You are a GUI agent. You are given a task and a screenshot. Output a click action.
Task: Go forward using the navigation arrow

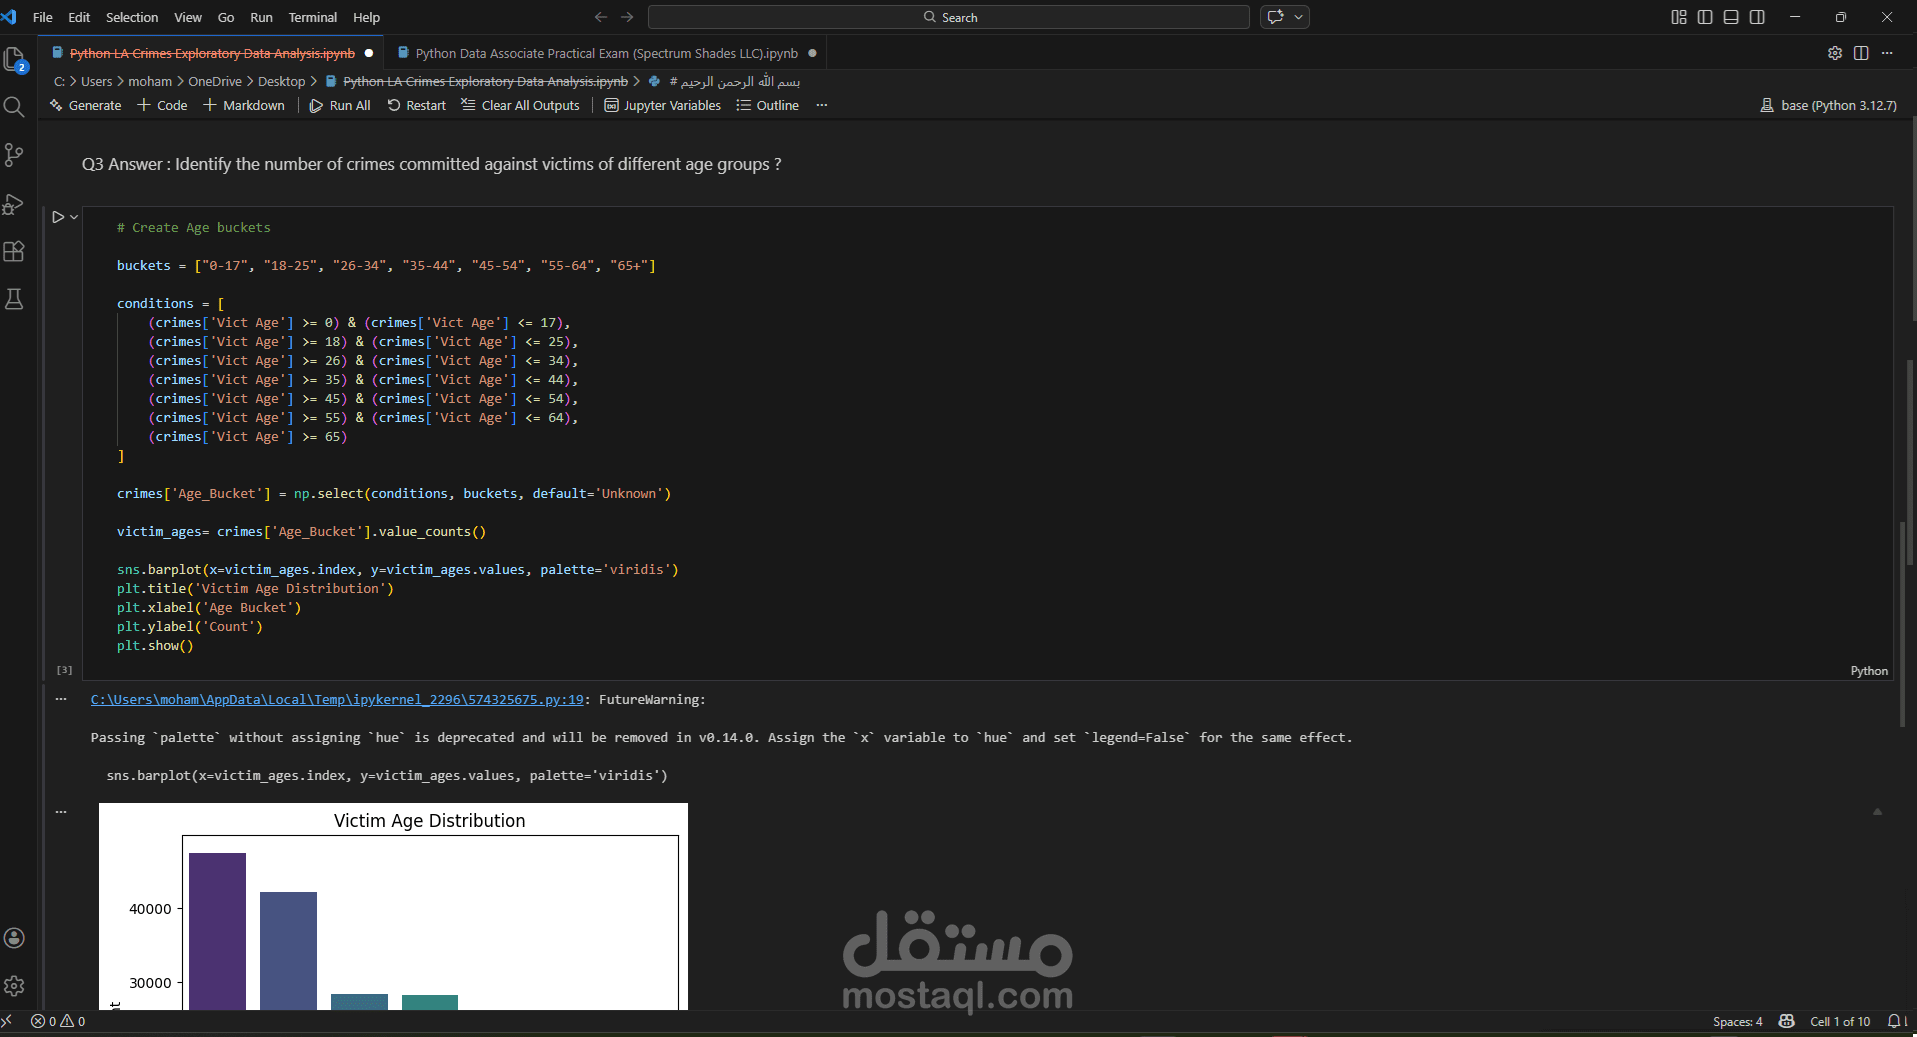pyautogui.click(x=627, y=17)
